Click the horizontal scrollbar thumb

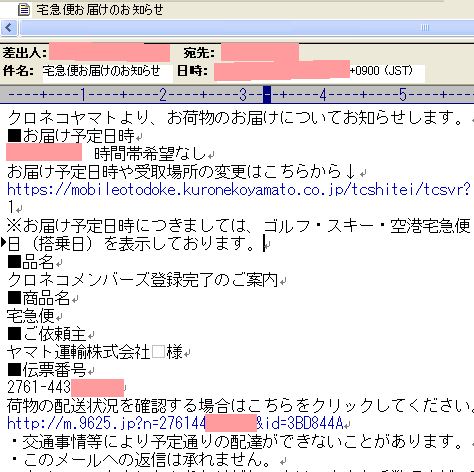pyautogui.click(x=247, y=28)
